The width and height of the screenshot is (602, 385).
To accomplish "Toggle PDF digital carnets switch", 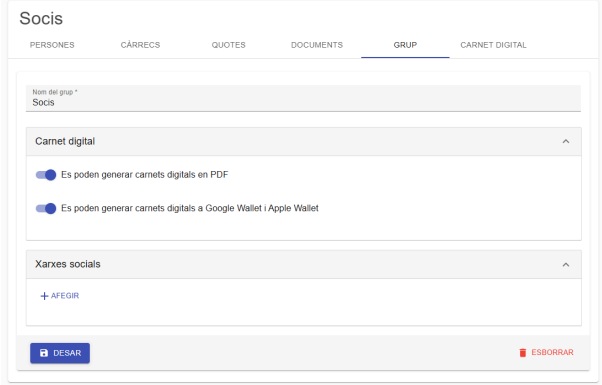I will pyautogui.click(x=46, y=175).
